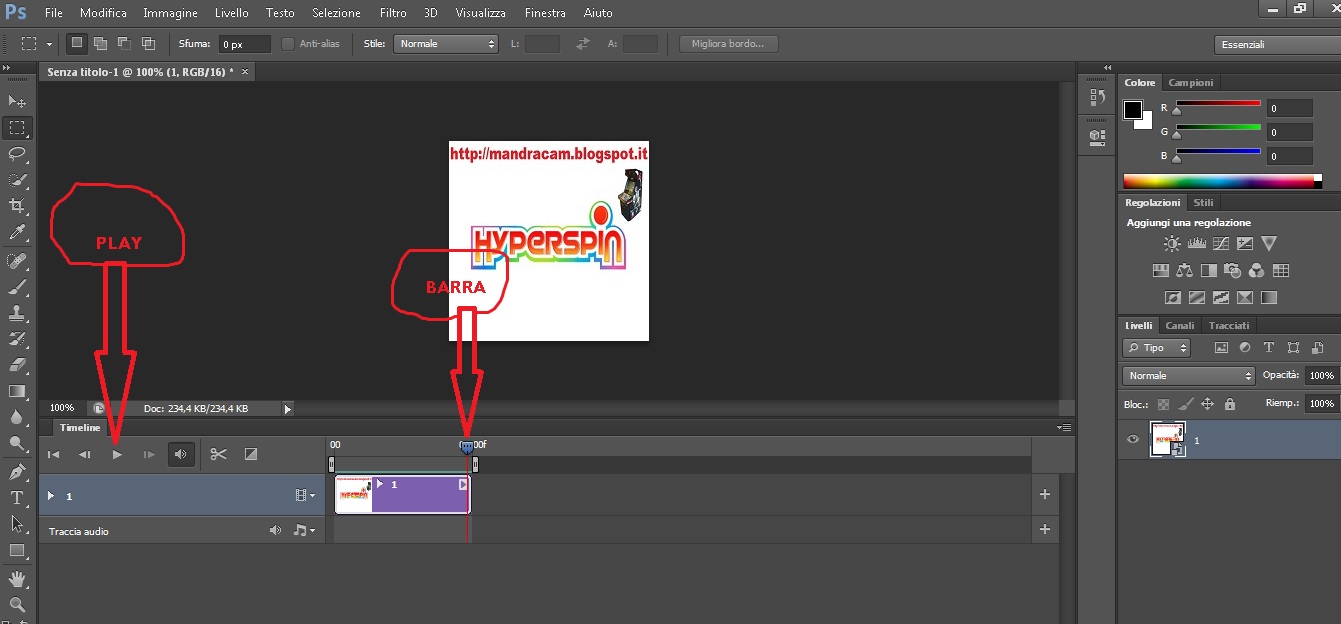Add a transition using the timeline transition icon
1341x624 pixels.
coord(250,454)
